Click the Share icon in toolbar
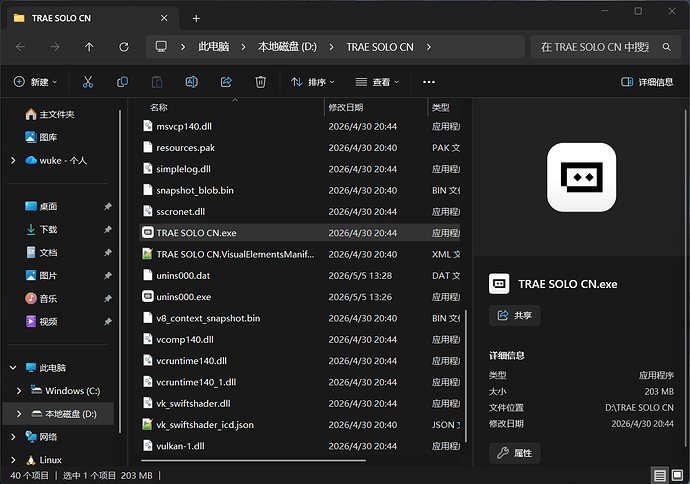690x484 pixels. [x=226, y=82]
